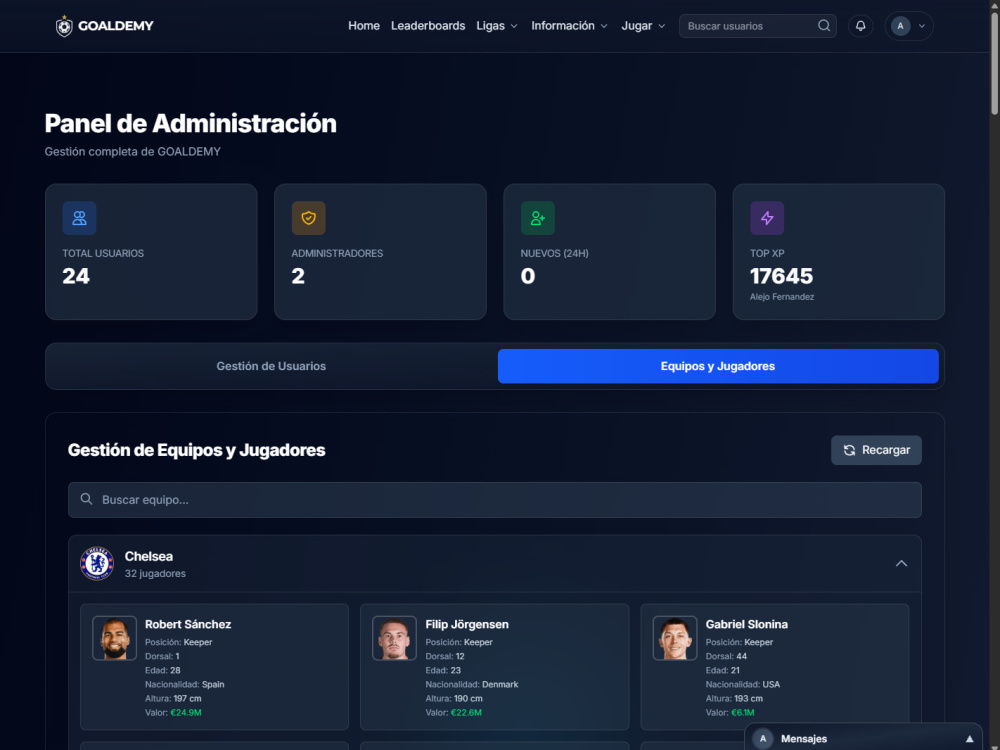The image size is (1000, 750).
Task: Click Dorsal 44 for Gabriel Slonina
Action: [x=726, y=656]
